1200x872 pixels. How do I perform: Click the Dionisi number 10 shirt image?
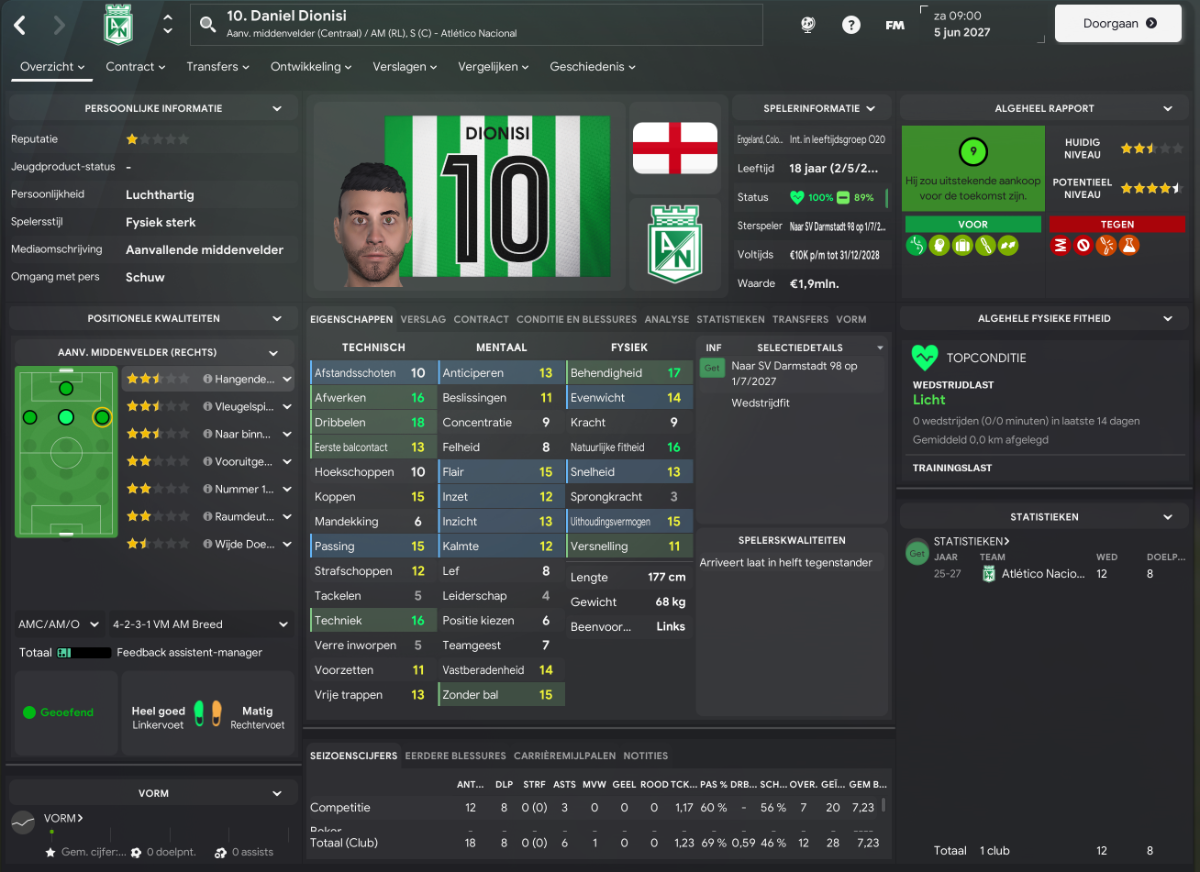tap(498, 196)
